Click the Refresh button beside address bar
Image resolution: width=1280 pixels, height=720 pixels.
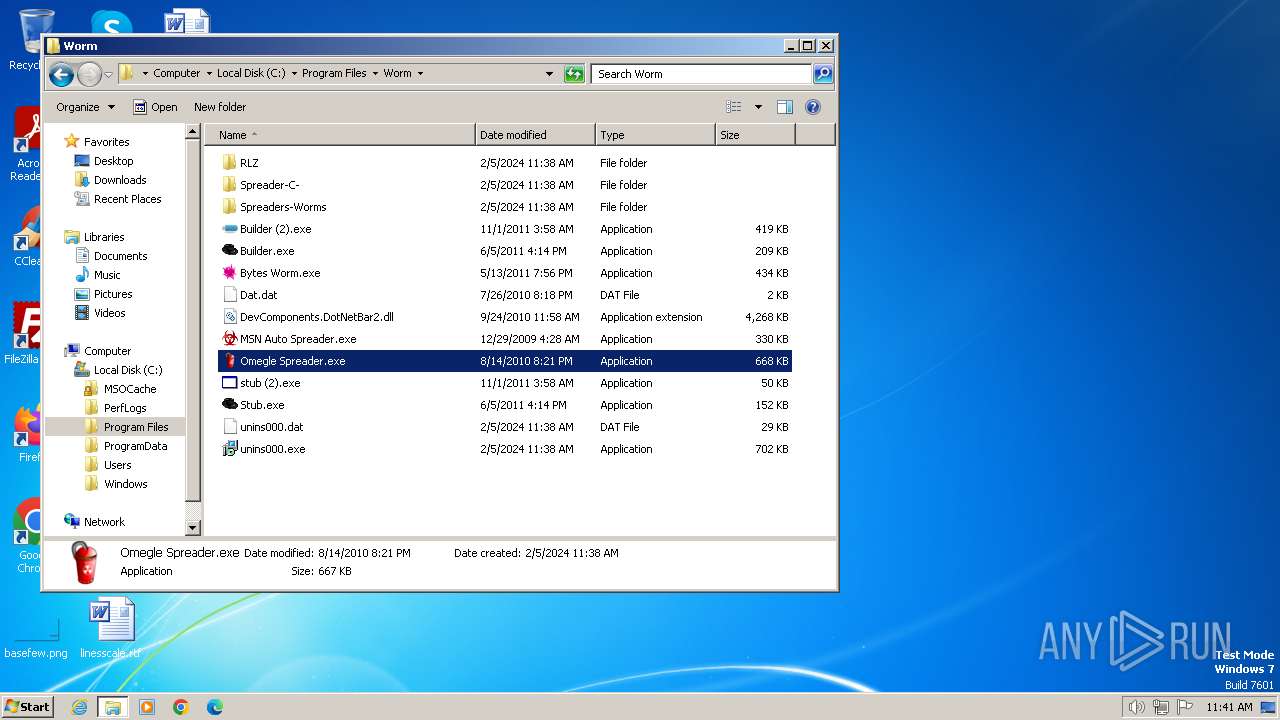(574, 74)
